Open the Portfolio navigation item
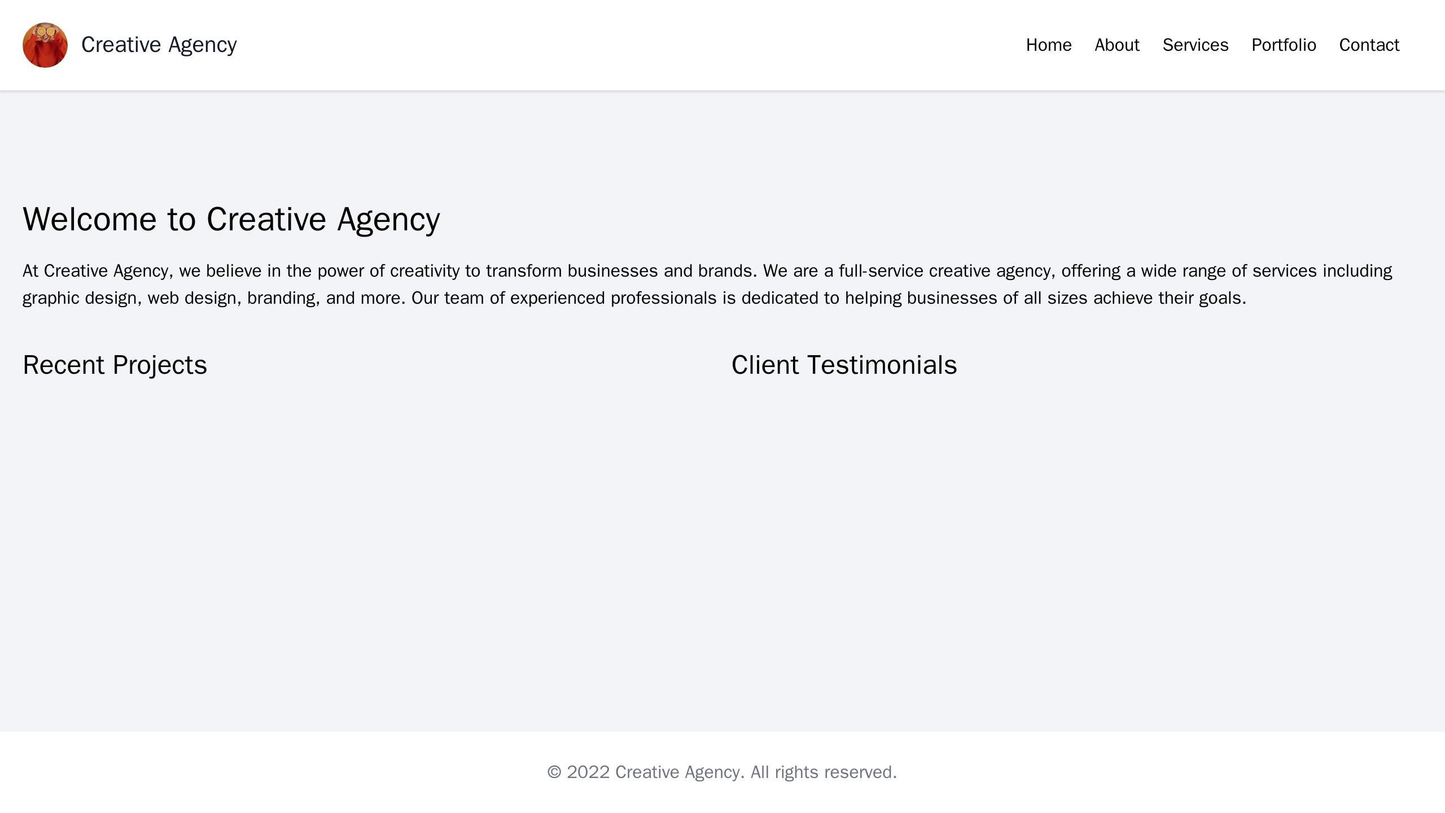 1282,44
